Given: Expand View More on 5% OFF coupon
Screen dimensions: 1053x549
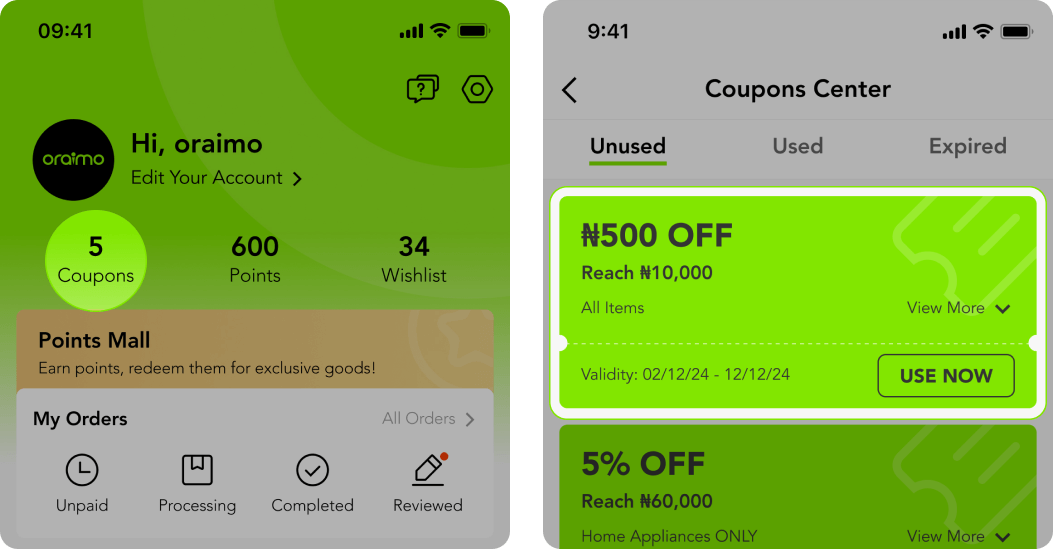Looking at the screenshot, I should point(959,537).
